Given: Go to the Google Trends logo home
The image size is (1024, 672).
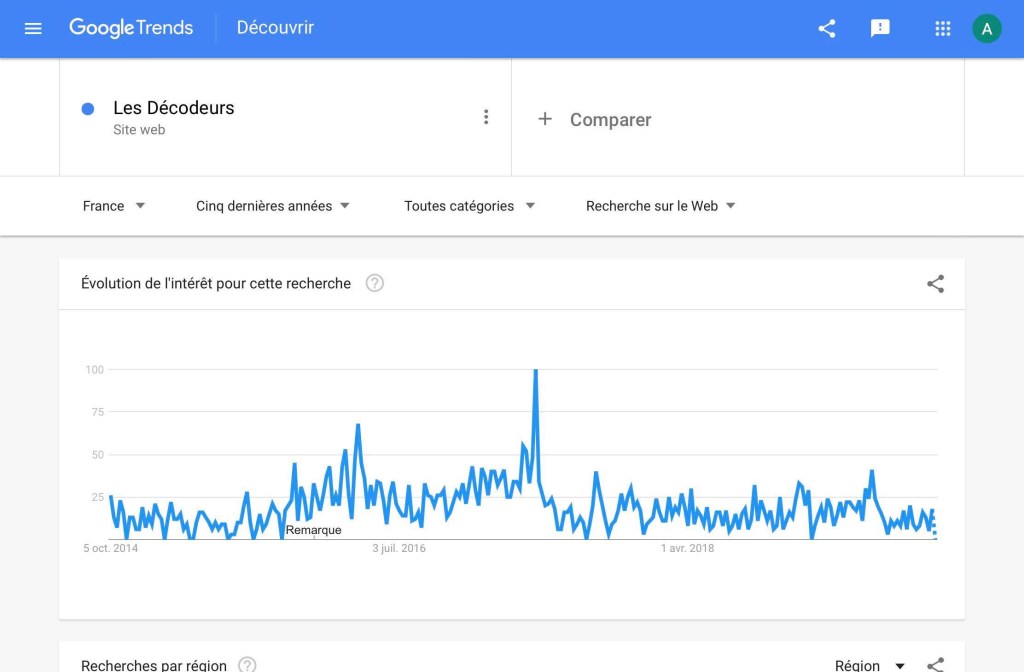Looking at the screenshot, I should pos(131,28).
